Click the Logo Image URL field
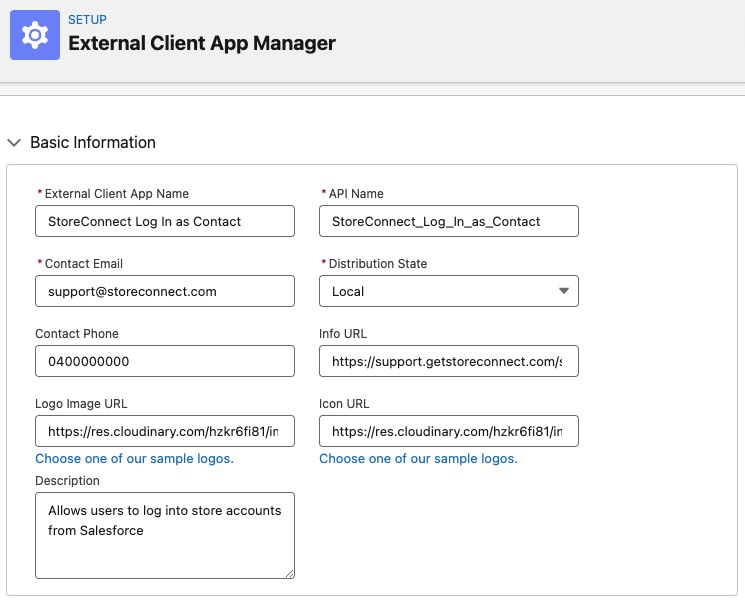Screen dimensions: 745x605 (x=165, y=431)
